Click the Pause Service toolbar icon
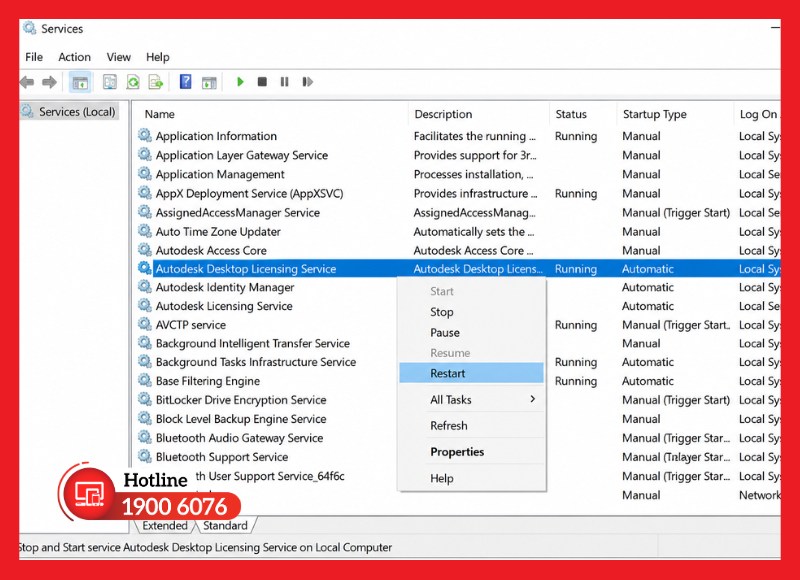 [x=284, y=82]
